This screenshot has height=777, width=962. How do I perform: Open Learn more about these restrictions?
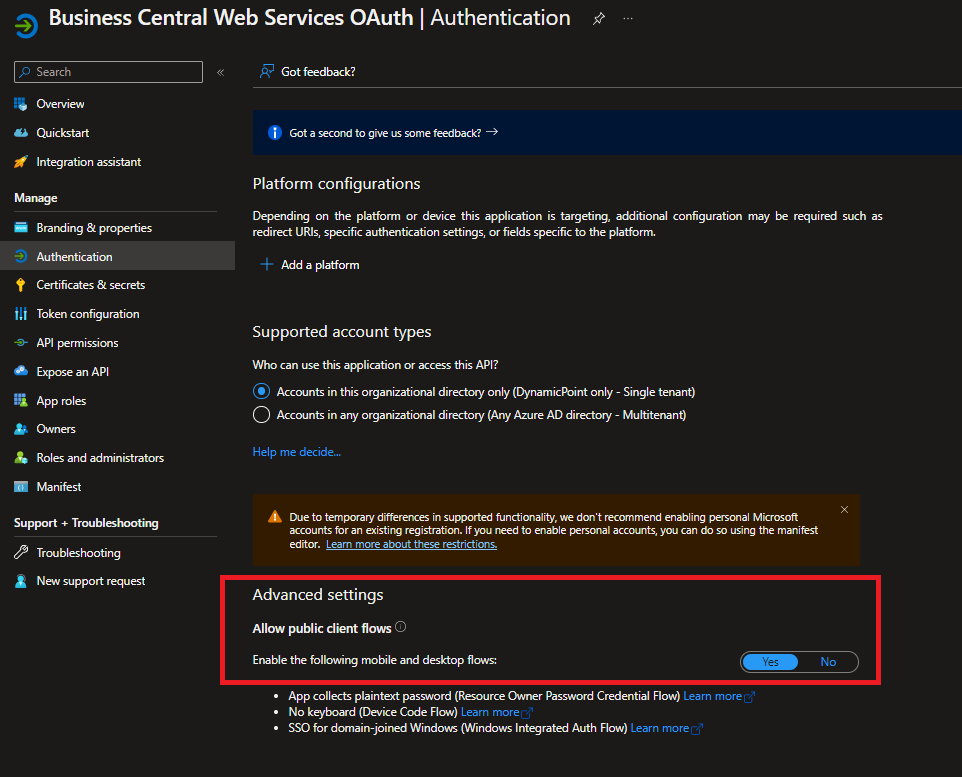412,544
